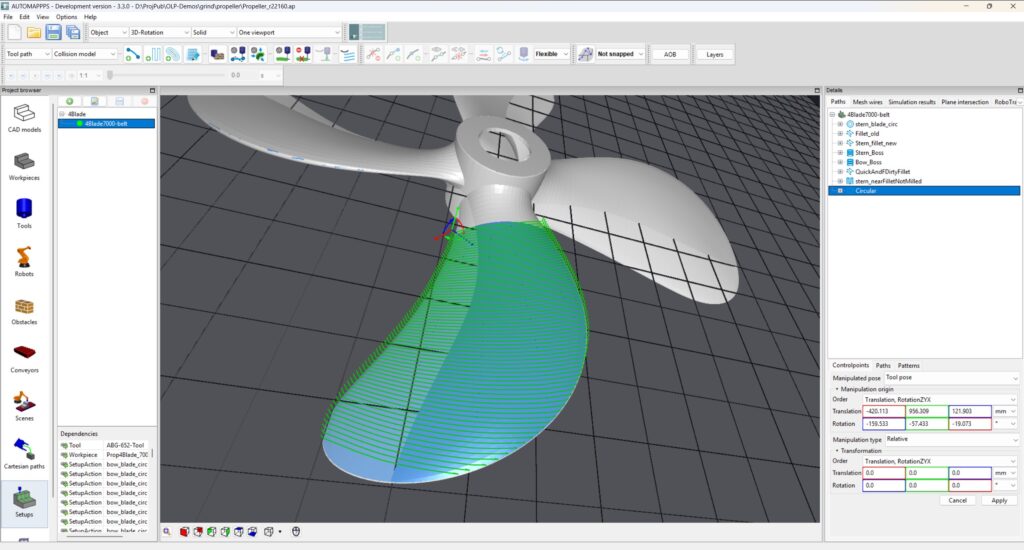This screenshot has height=550, width=1024.
Task: Select 4Blade7000-belt in the project browser
Action: point(106,123)
